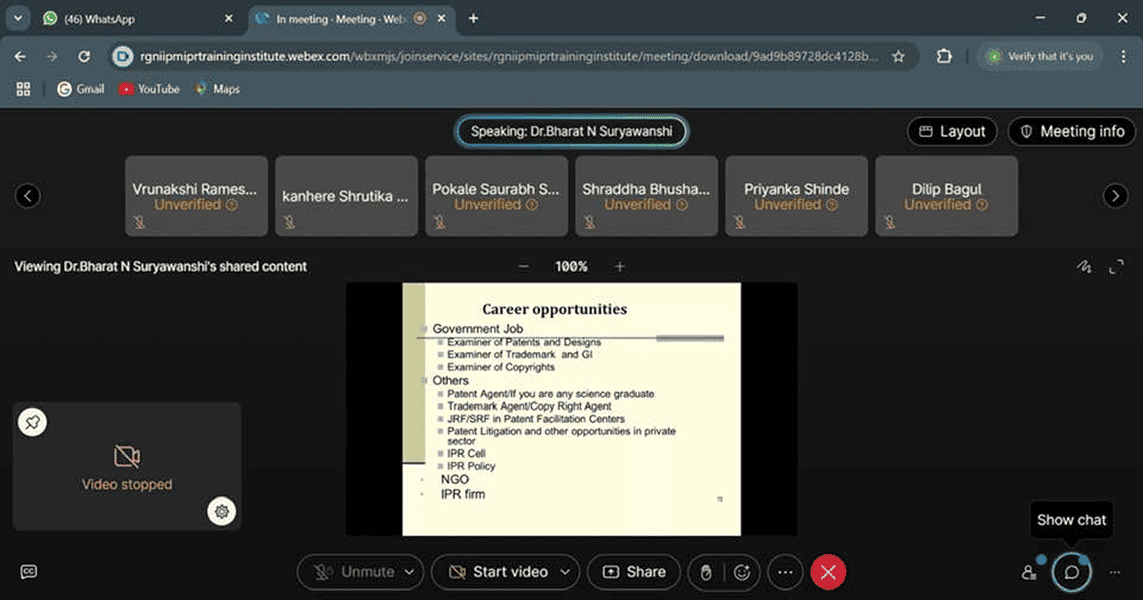Screen dimensions: 1143x600
Task: Open the participants panel
Action: [1029, 572]
